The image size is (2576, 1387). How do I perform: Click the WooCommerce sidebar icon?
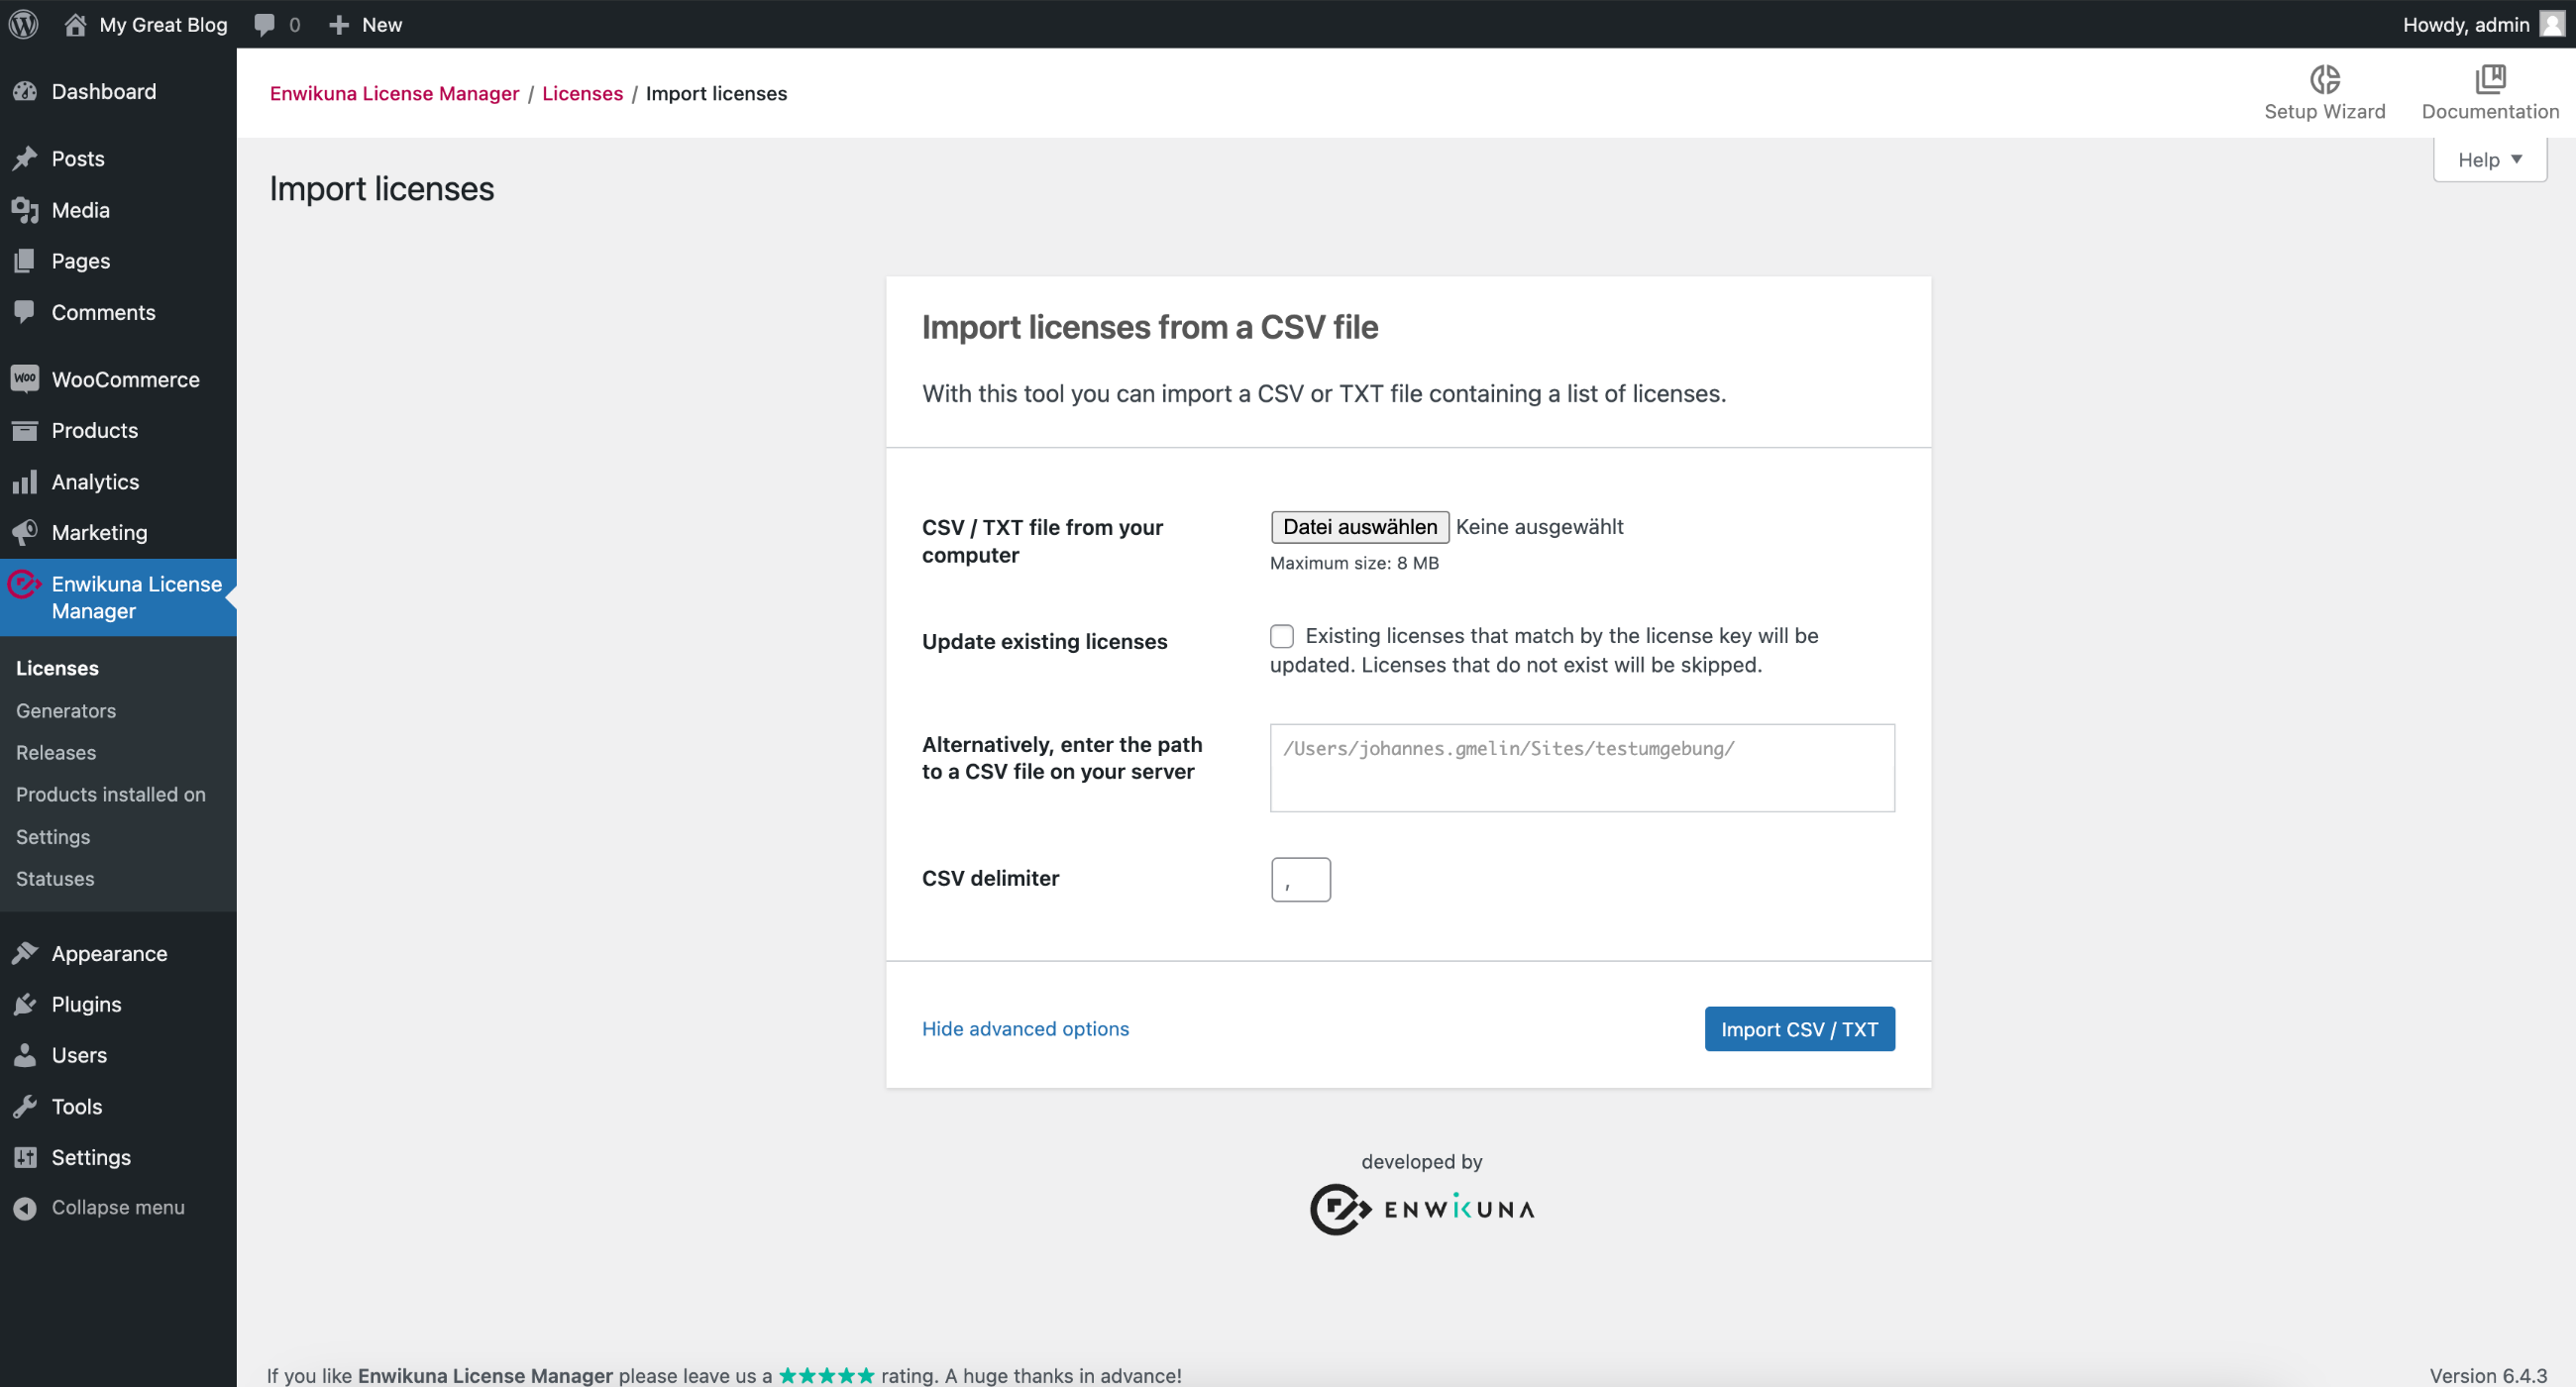click(26, 377)
